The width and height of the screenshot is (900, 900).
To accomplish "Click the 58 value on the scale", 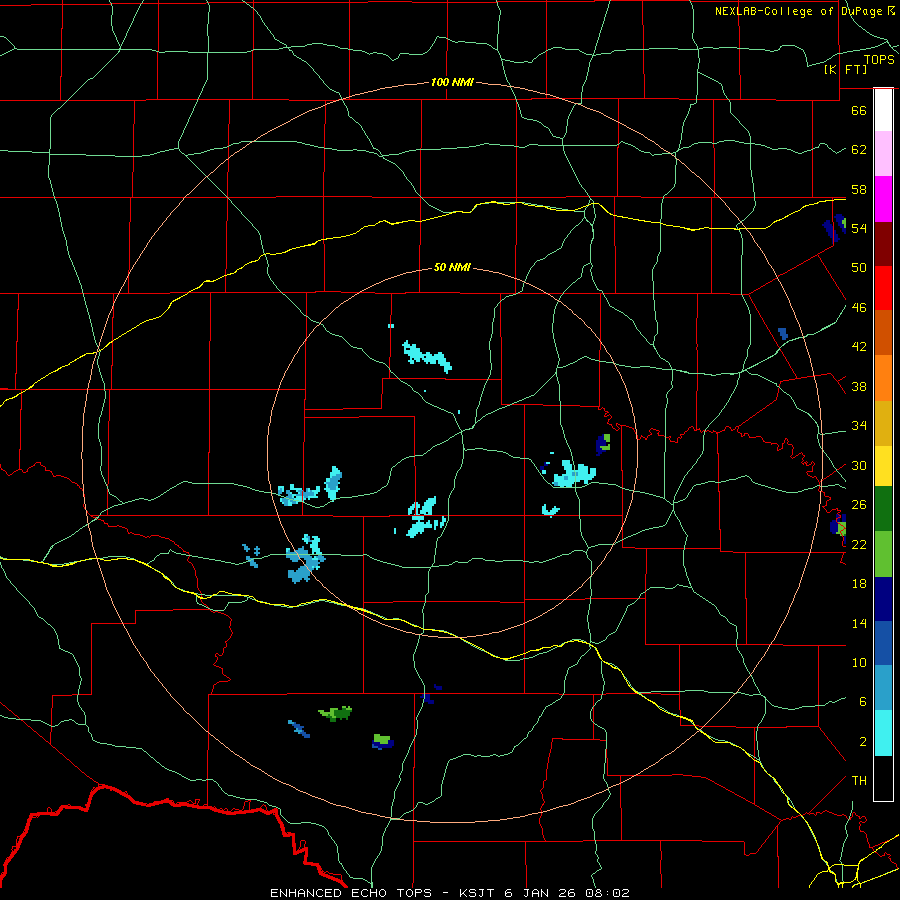I will [859, 189].
